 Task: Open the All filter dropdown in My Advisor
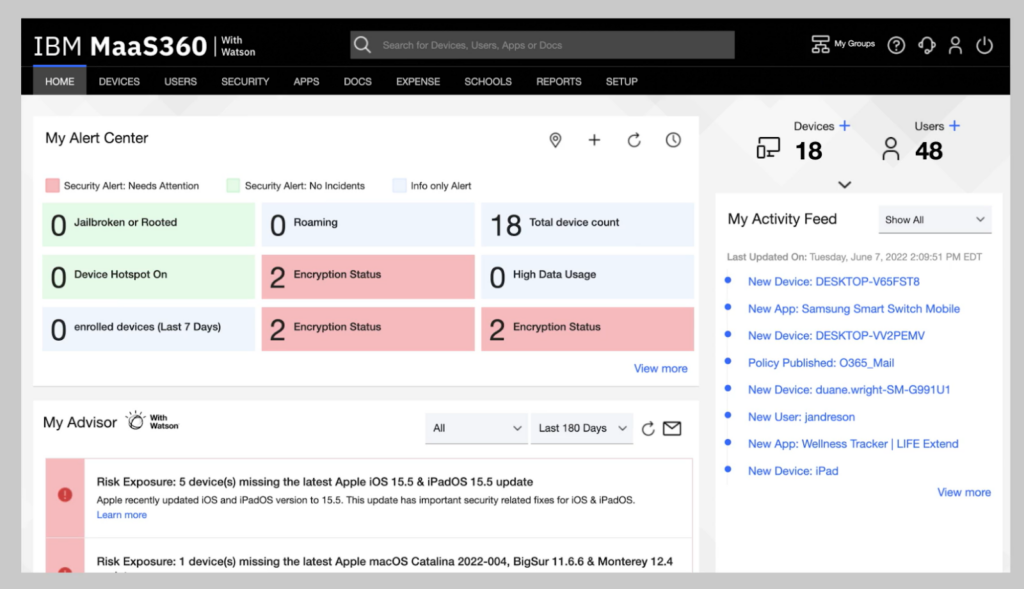476,428
